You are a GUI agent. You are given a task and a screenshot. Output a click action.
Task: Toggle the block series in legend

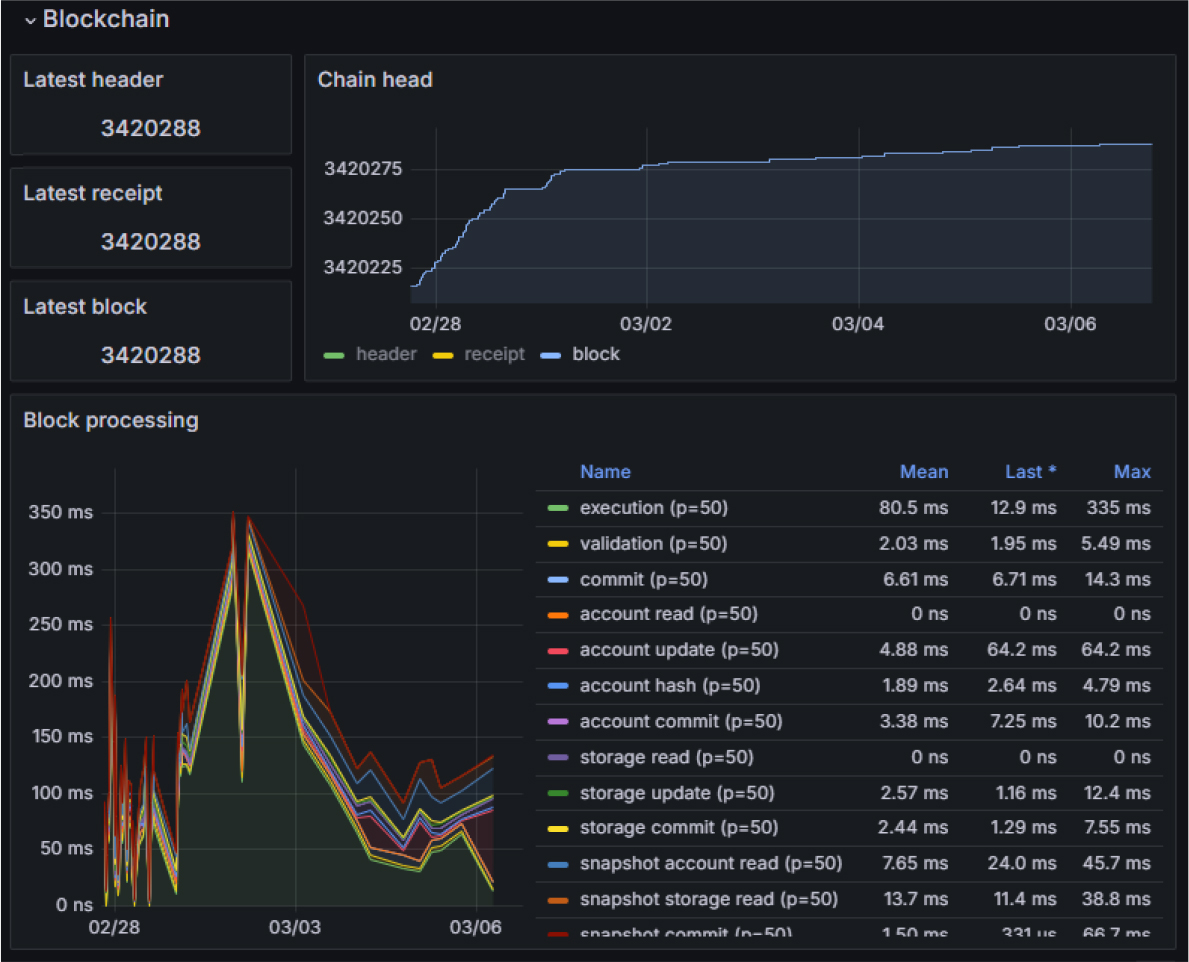pos(595,354)
